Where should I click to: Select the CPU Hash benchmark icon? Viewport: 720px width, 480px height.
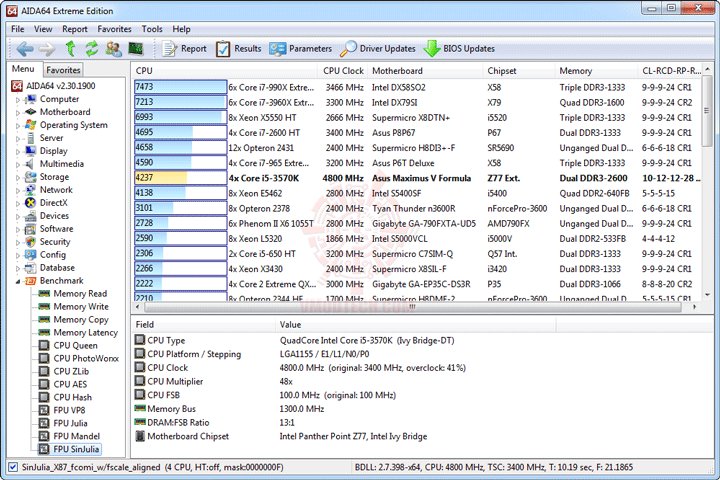pyautogui.click(x=44, y=397)
